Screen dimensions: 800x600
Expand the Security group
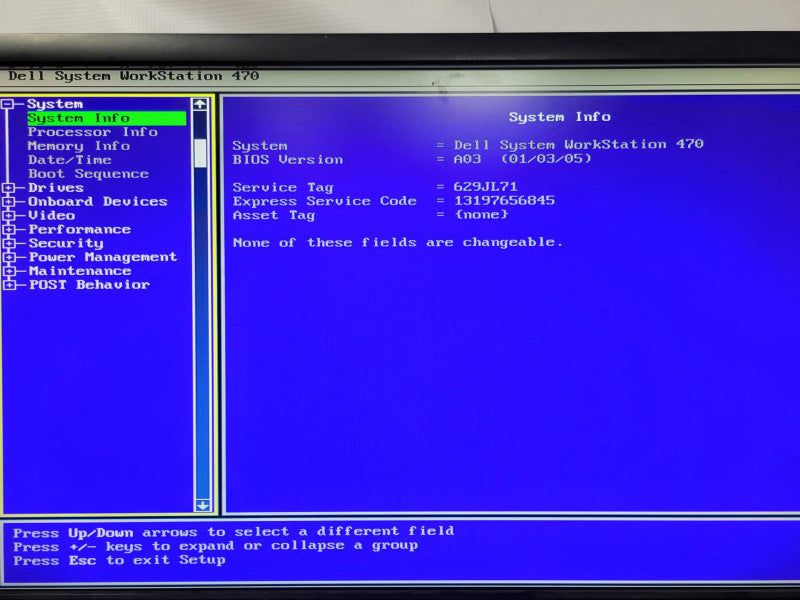tap(9, 243)
